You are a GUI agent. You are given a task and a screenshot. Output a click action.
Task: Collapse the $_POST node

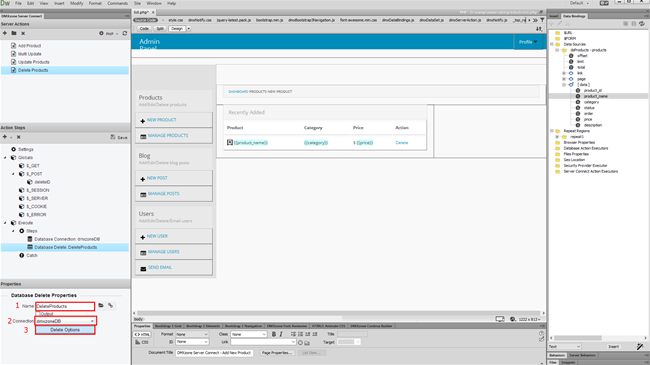click(13, 174)
